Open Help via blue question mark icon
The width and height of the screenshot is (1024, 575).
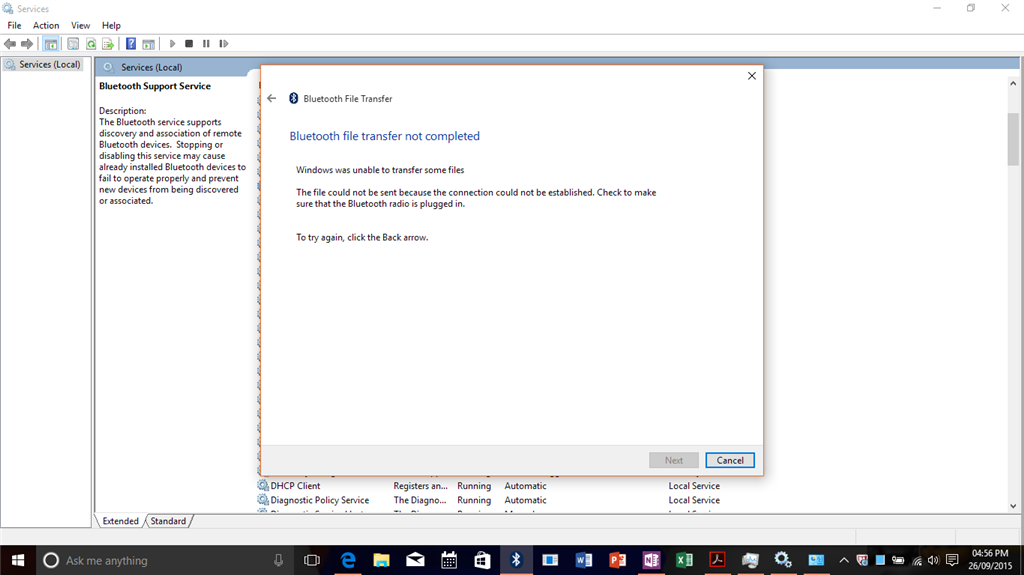click(131, 44)
